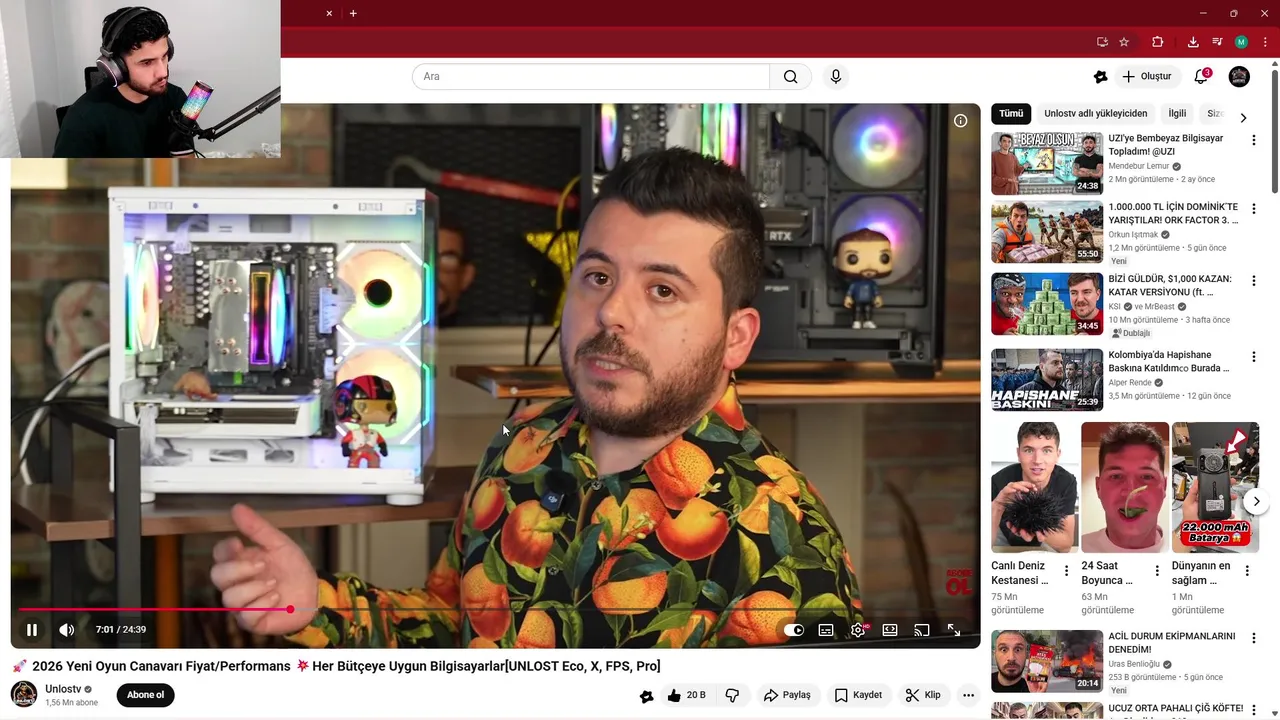Enter fullscreen mode
1280x720 pixels.
coord(954,630)
